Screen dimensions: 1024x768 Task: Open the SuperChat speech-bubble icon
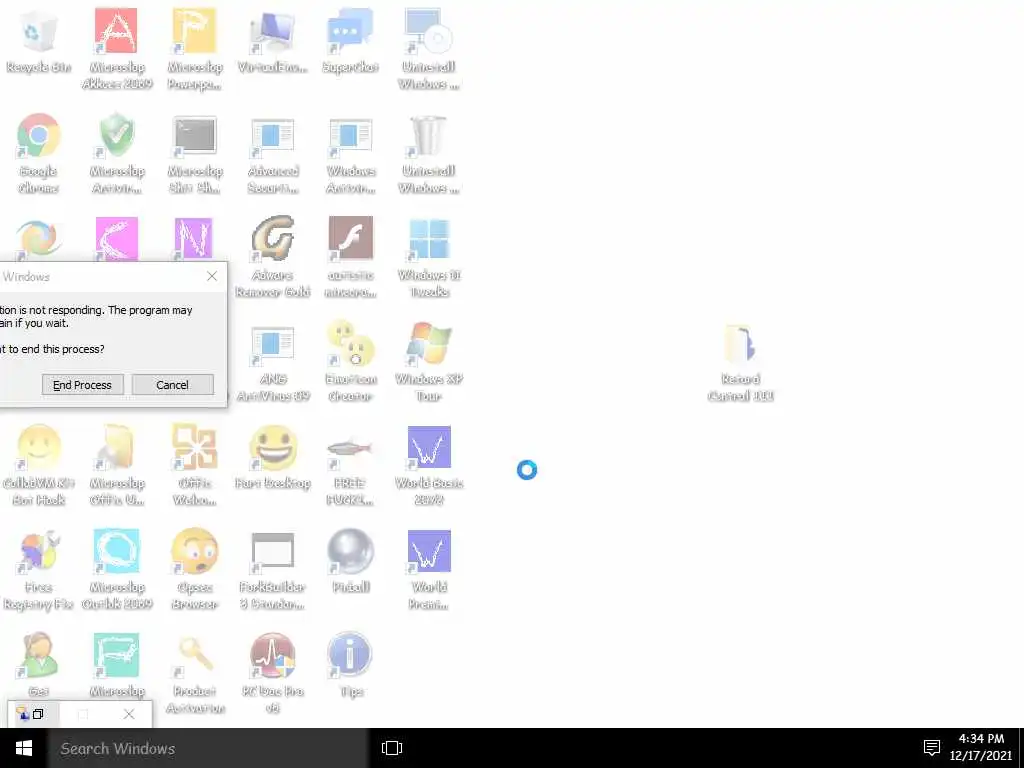[x=350, y=40]
